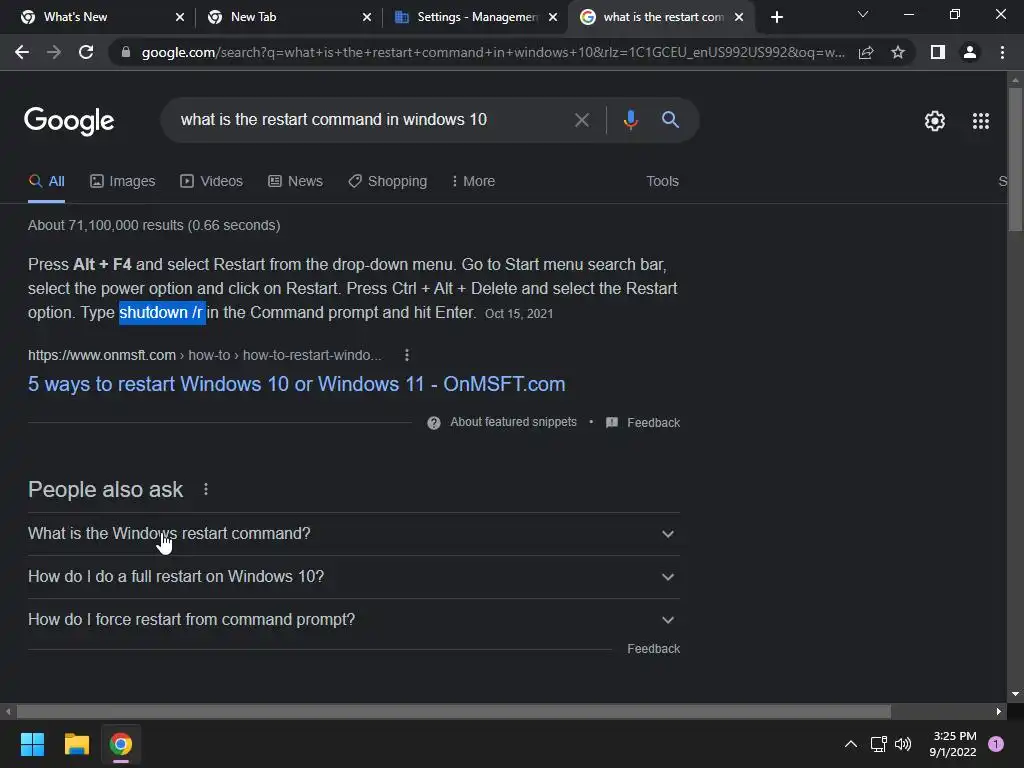Expand 'What is the Windows restart command?'
This screenshot has height=768, width=1024.
[353, 534]
